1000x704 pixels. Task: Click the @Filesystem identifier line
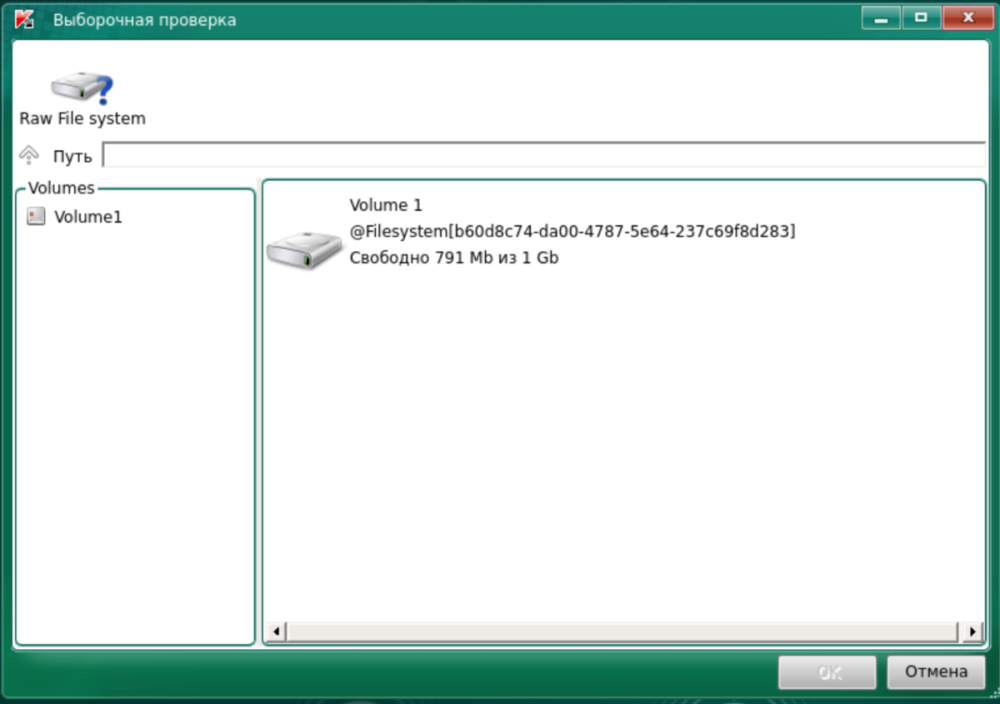pos(572,231)
